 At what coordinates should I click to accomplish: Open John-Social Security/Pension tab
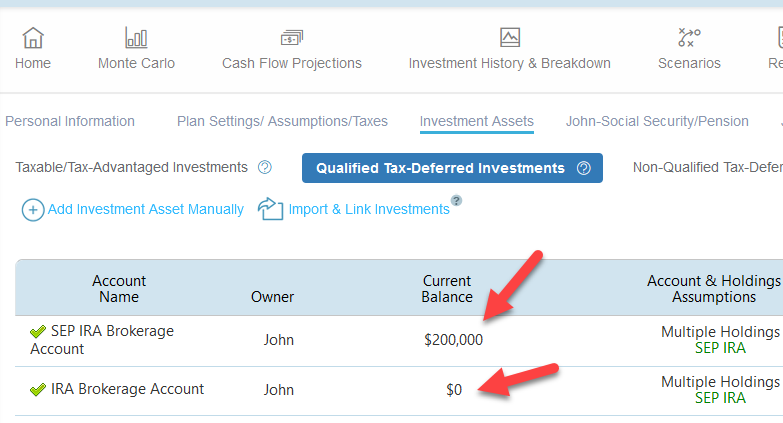(657, 121)
